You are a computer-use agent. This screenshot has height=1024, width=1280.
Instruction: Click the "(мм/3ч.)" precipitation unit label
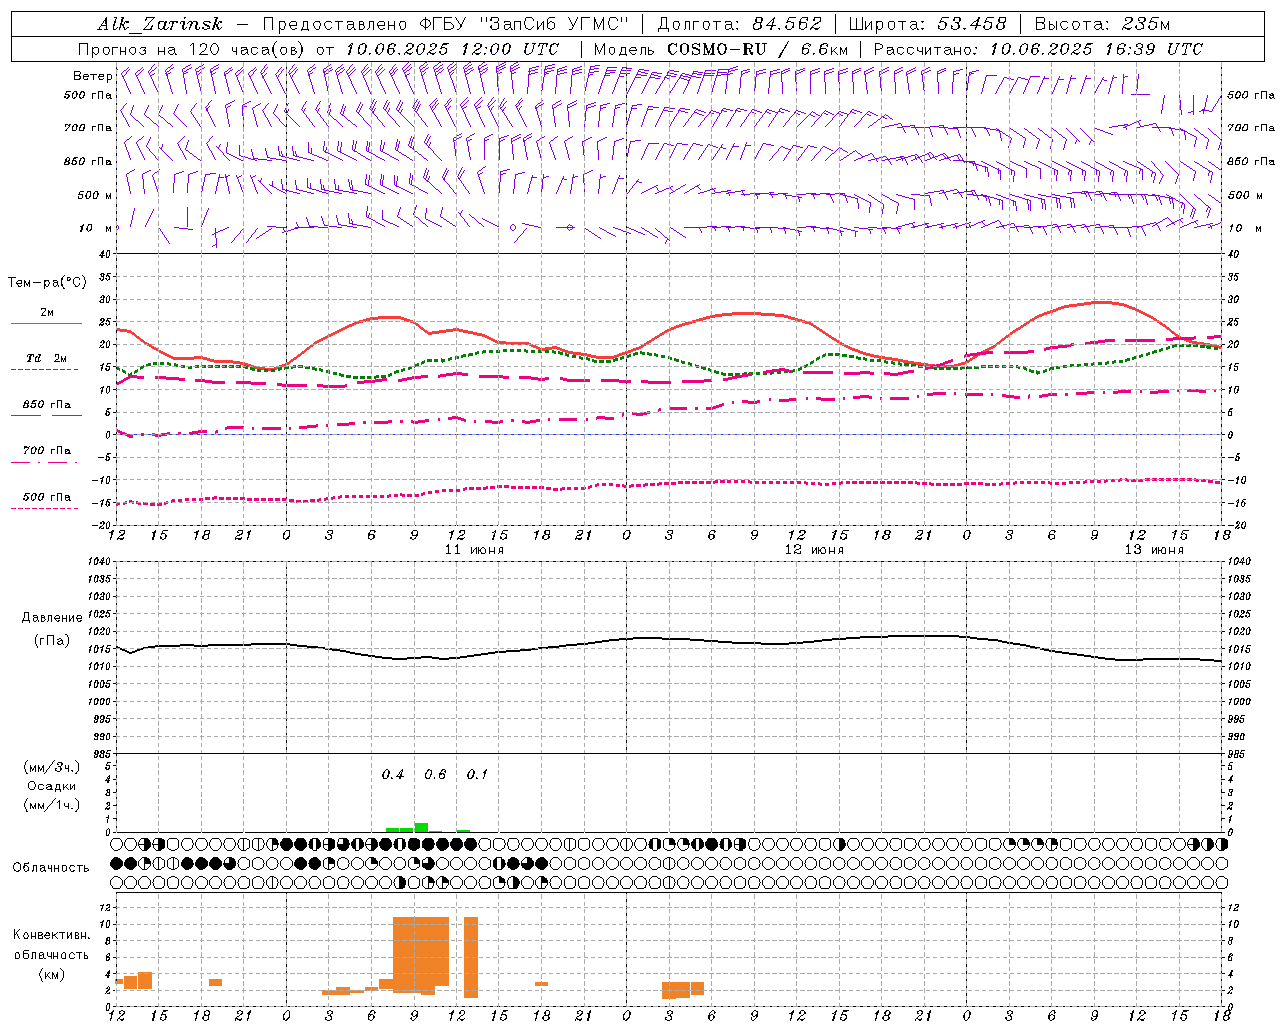51,767
